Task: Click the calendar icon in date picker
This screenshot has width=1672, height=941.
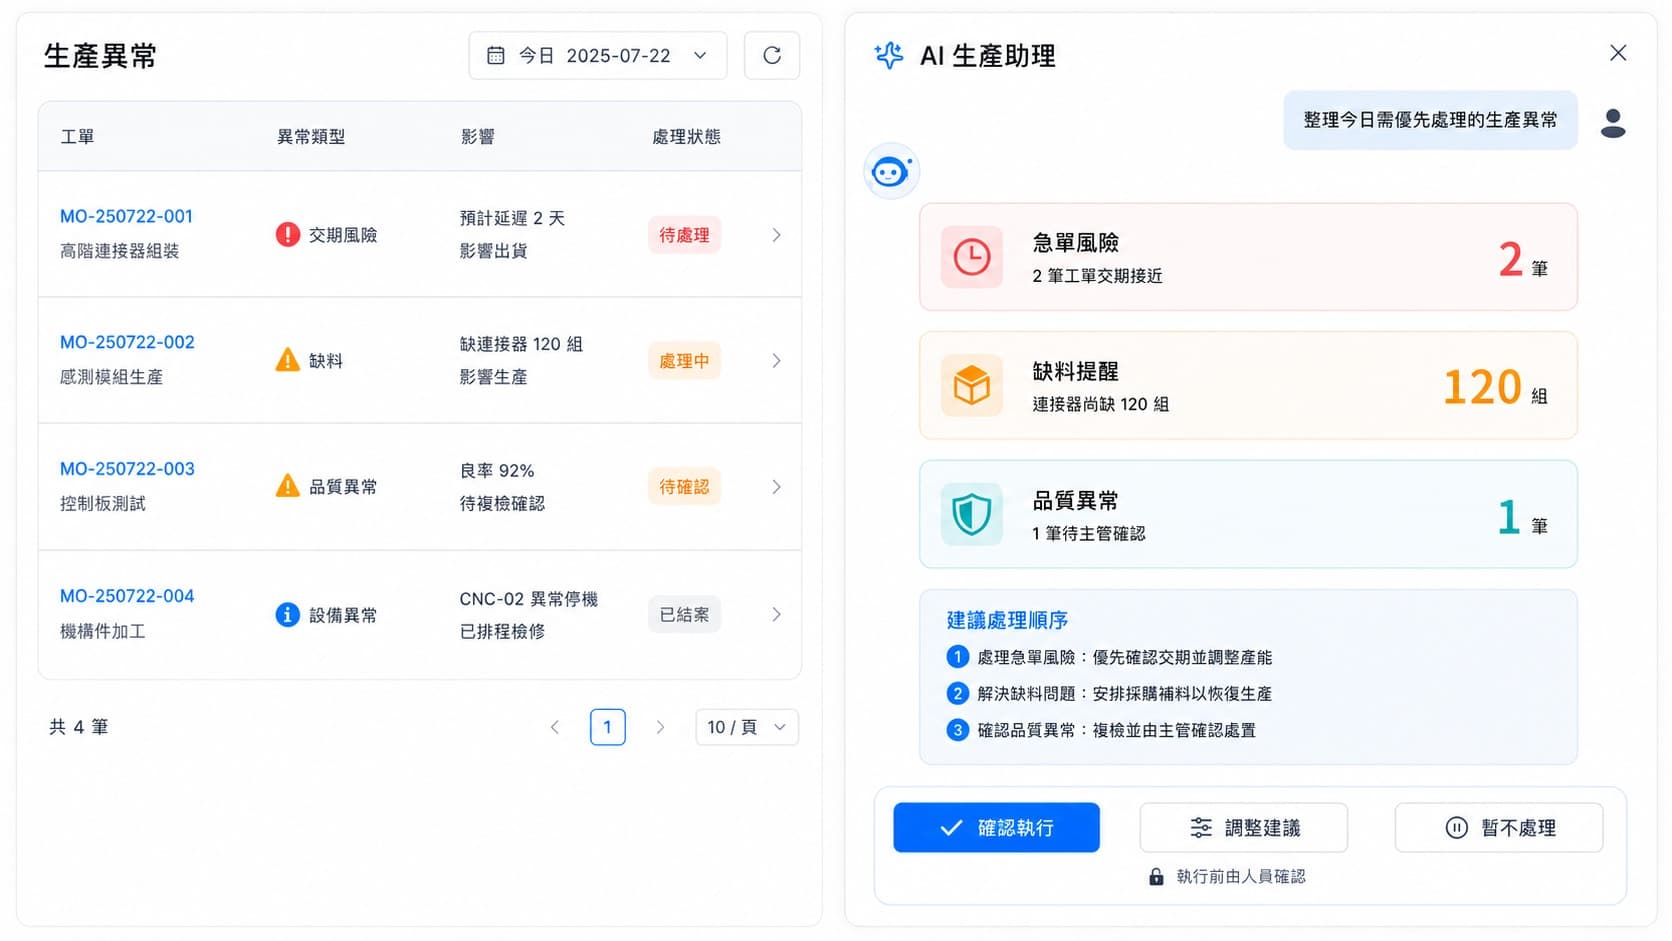Action: [x=495, y=56]
